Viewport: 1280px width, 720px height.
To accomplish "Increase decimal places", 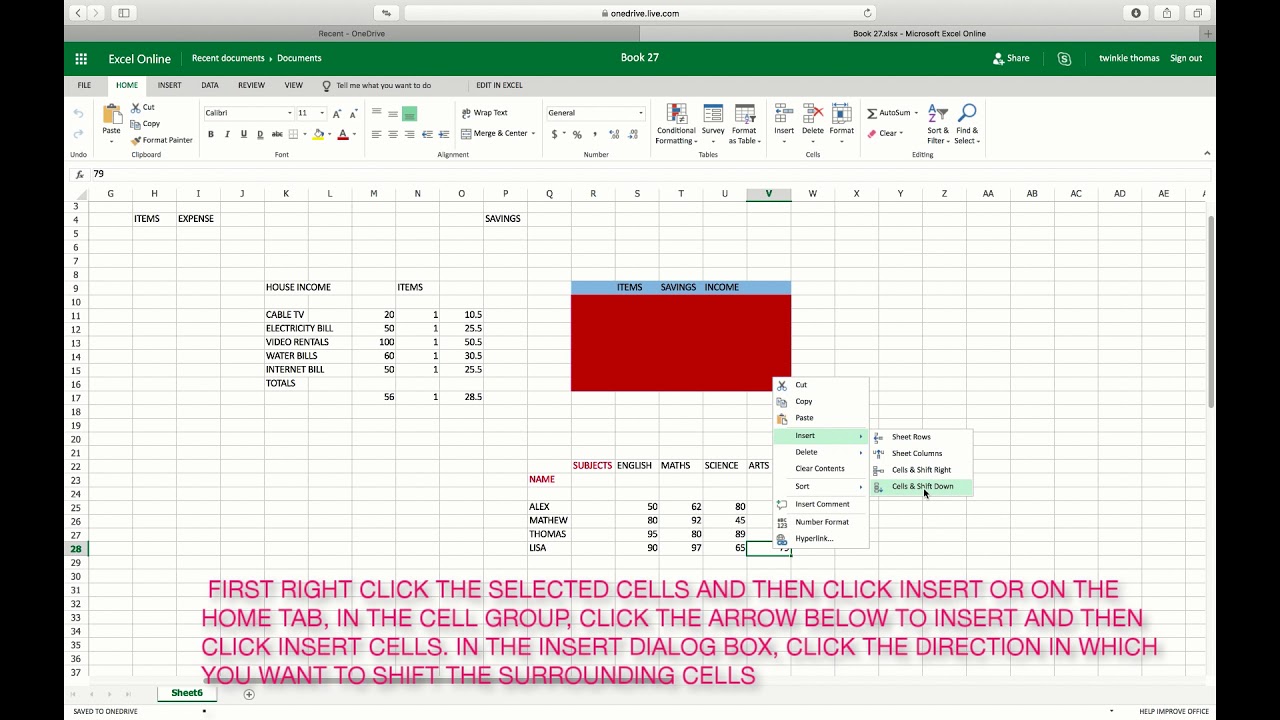I will [612, 134].
